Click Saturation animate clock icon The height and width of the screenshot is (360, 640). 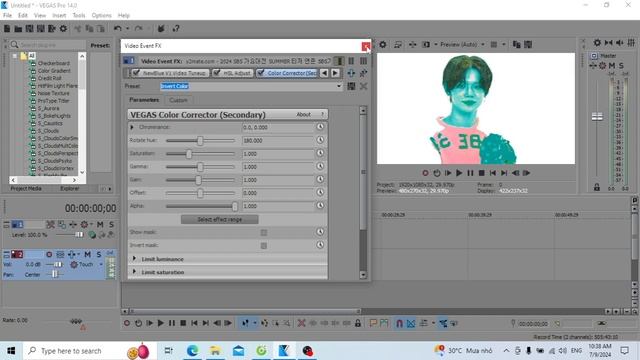[320, 153]
